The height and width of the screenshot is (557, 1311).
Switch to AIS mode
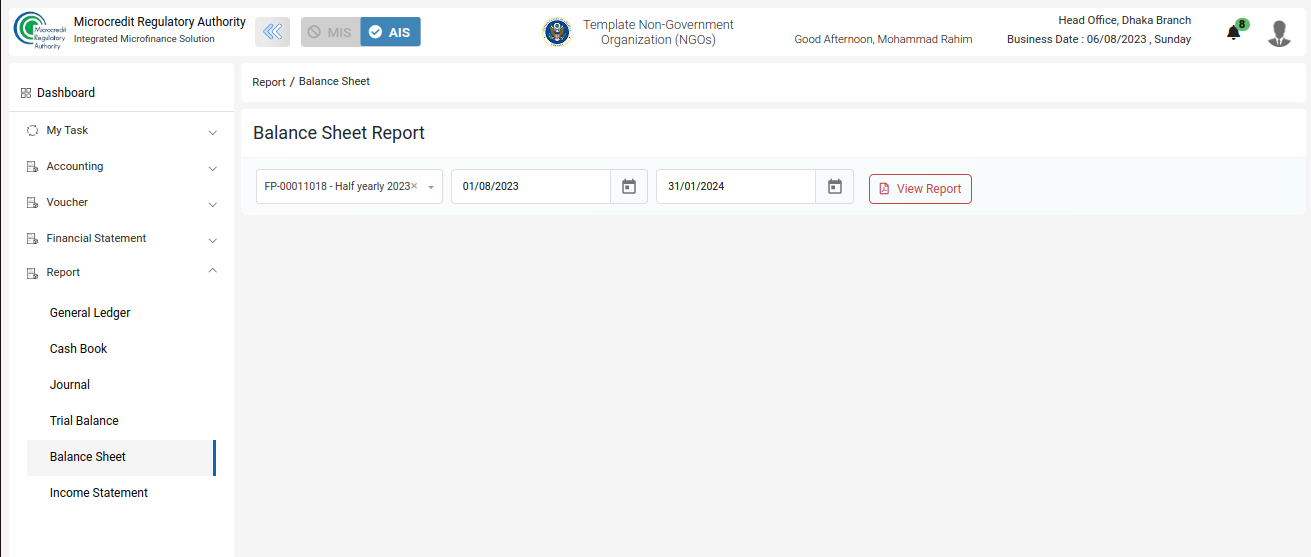coord(390,32)
